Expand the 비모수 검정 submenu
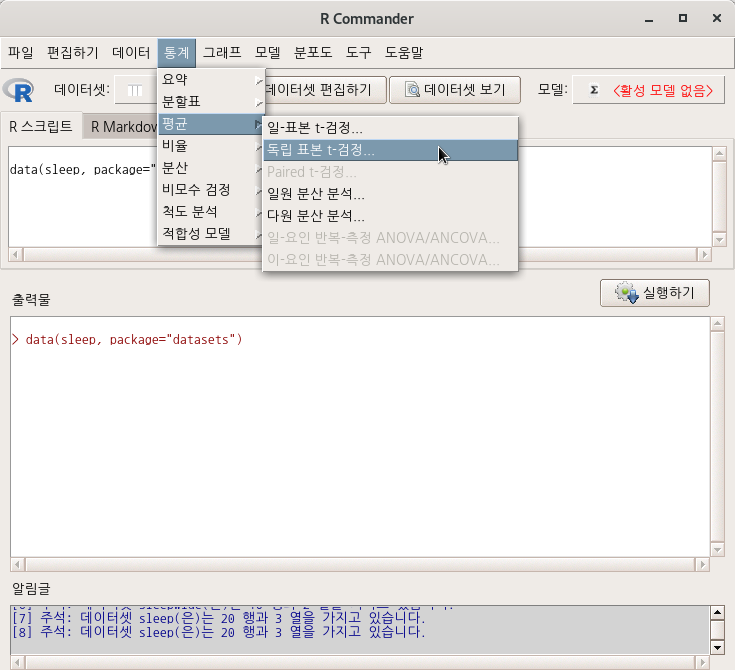735x670 pixels. (x=211, y=190)
